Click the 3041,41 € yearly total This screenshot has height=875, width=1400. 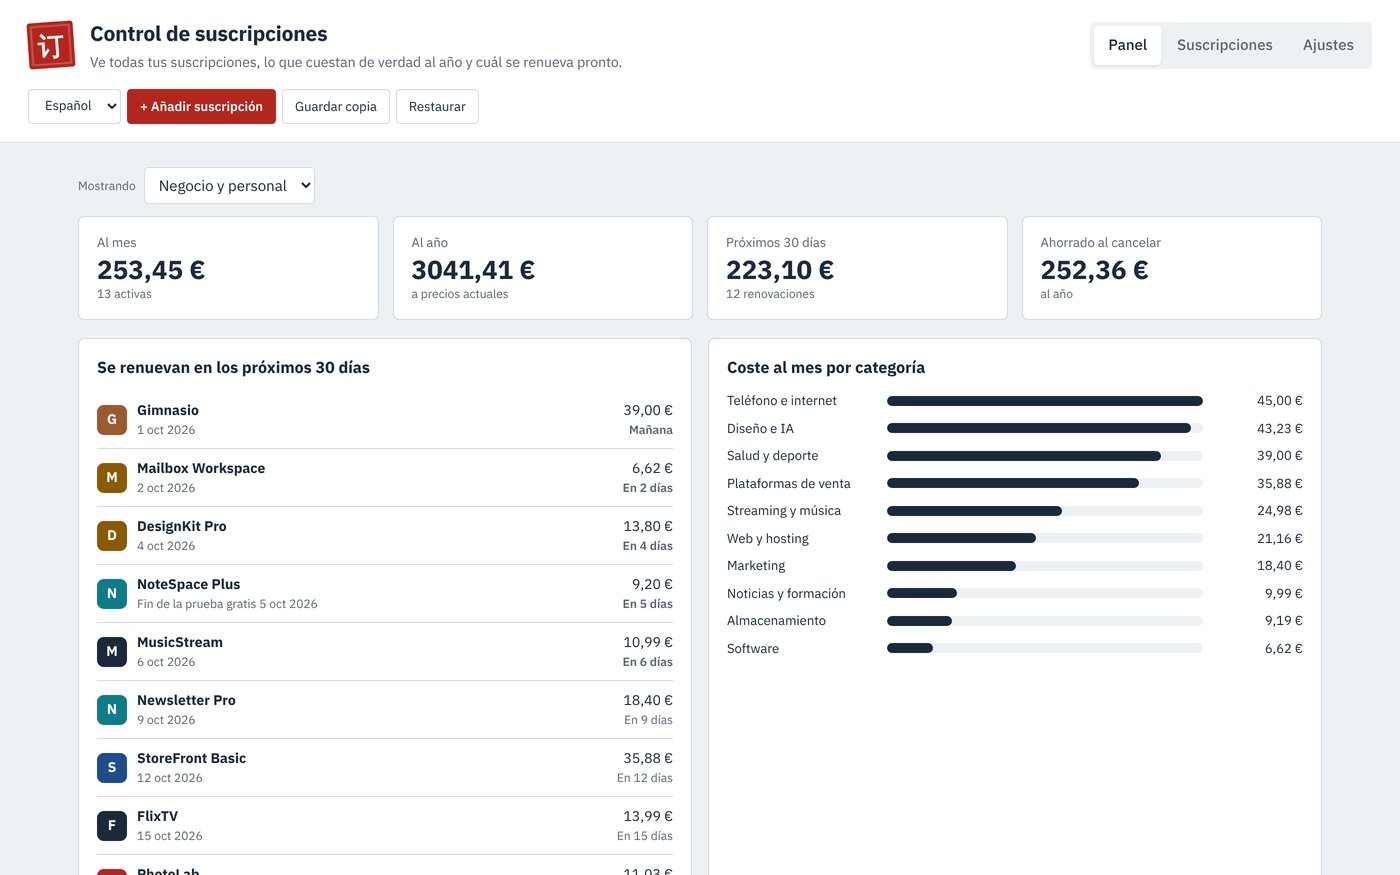coord(473,270)
